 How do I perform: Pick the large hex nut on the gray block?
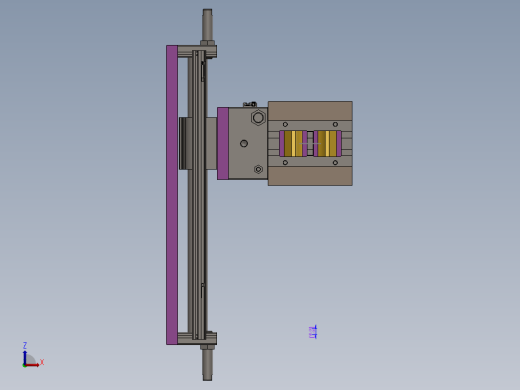tap(258, 117)
